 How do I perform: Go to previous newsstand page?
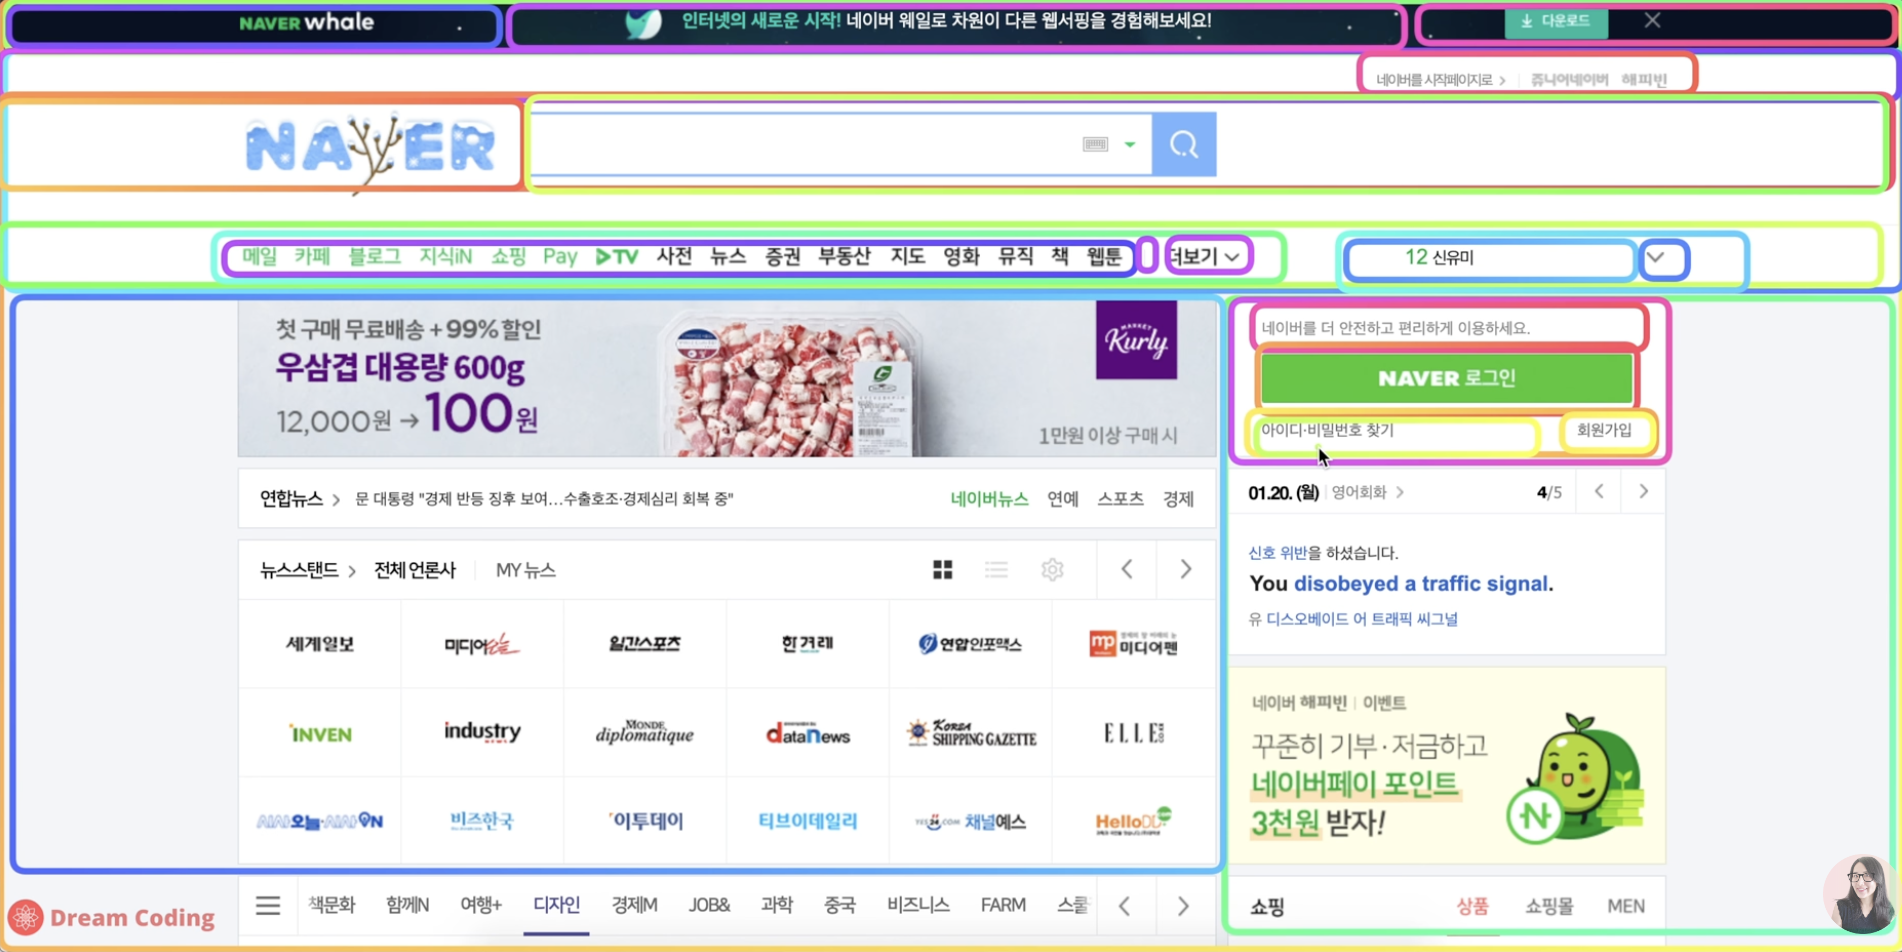(1127, 569)
